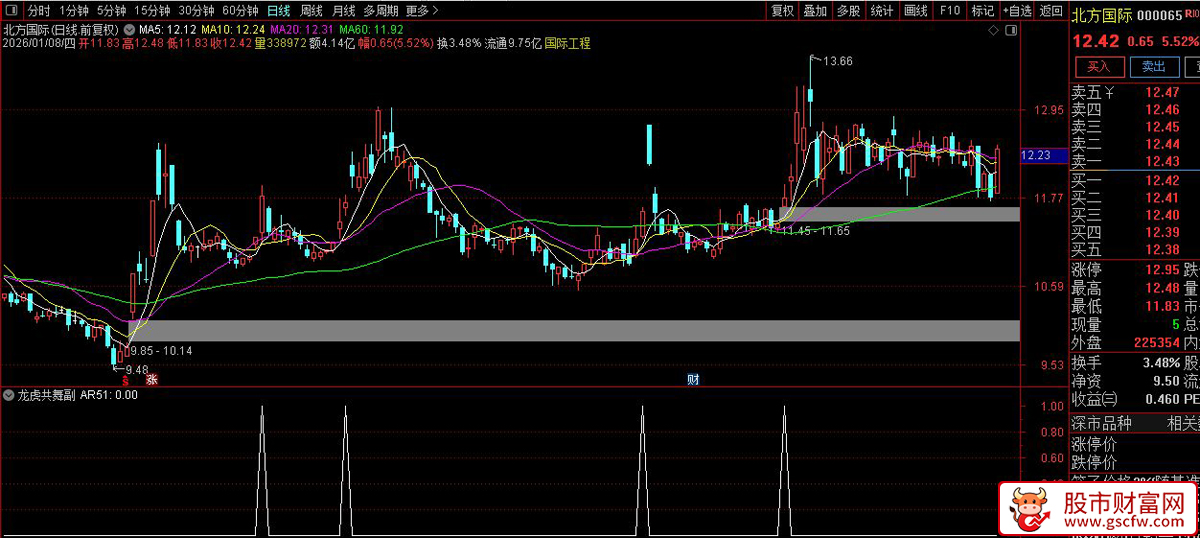Click the 国际工程 sector link
Viewport: 1200px width, 538px height.
[x=567, y=44]
